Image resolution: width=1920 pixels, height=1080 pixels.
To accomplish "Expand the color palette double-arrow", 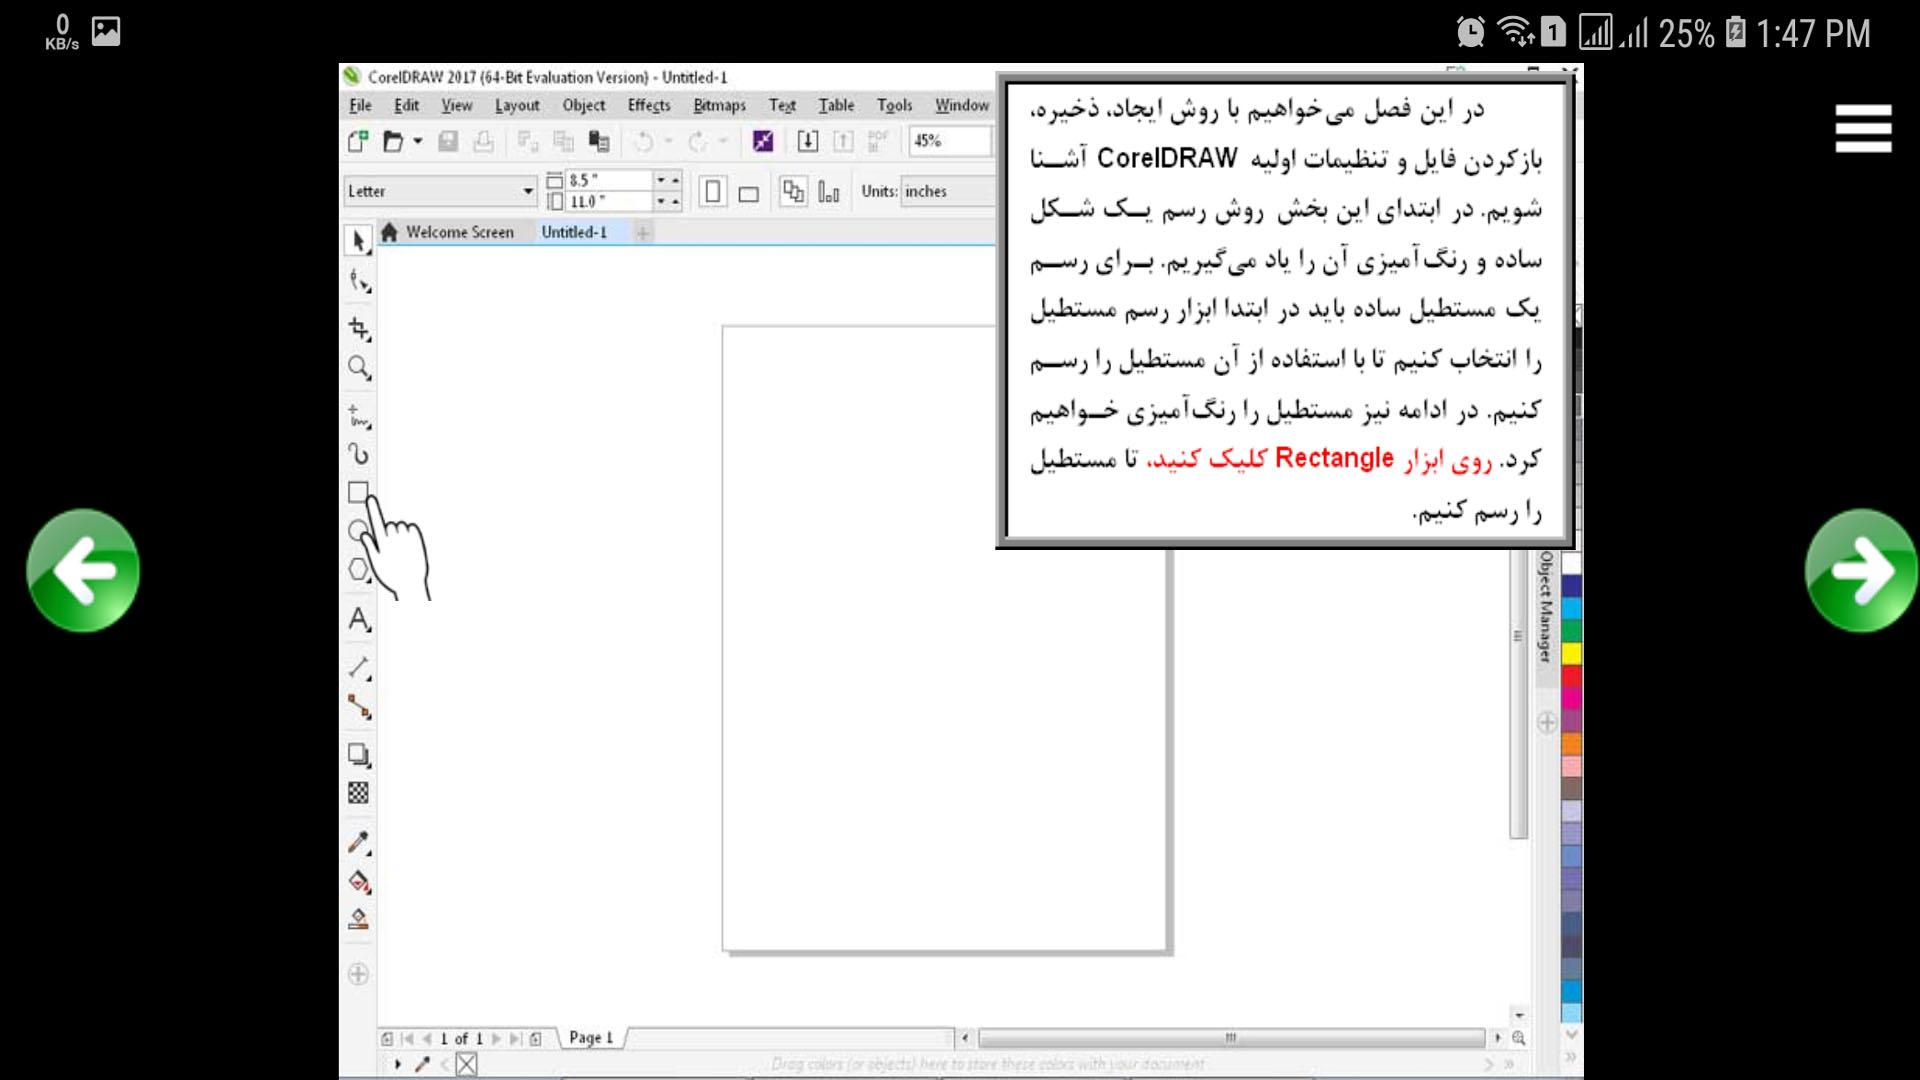I will tap(1571, 1056).
